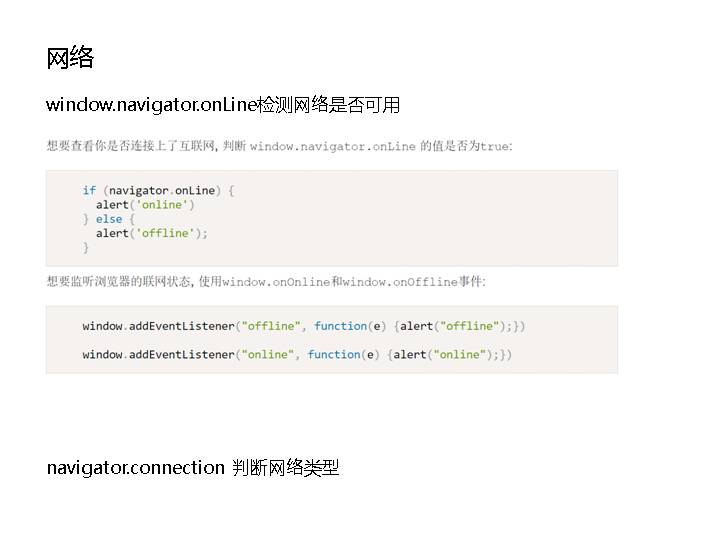The width and height of the screenshot is (720, 540).
Task: Select the "navigator.connection 判断网络类型" heading
Action: 193,467
